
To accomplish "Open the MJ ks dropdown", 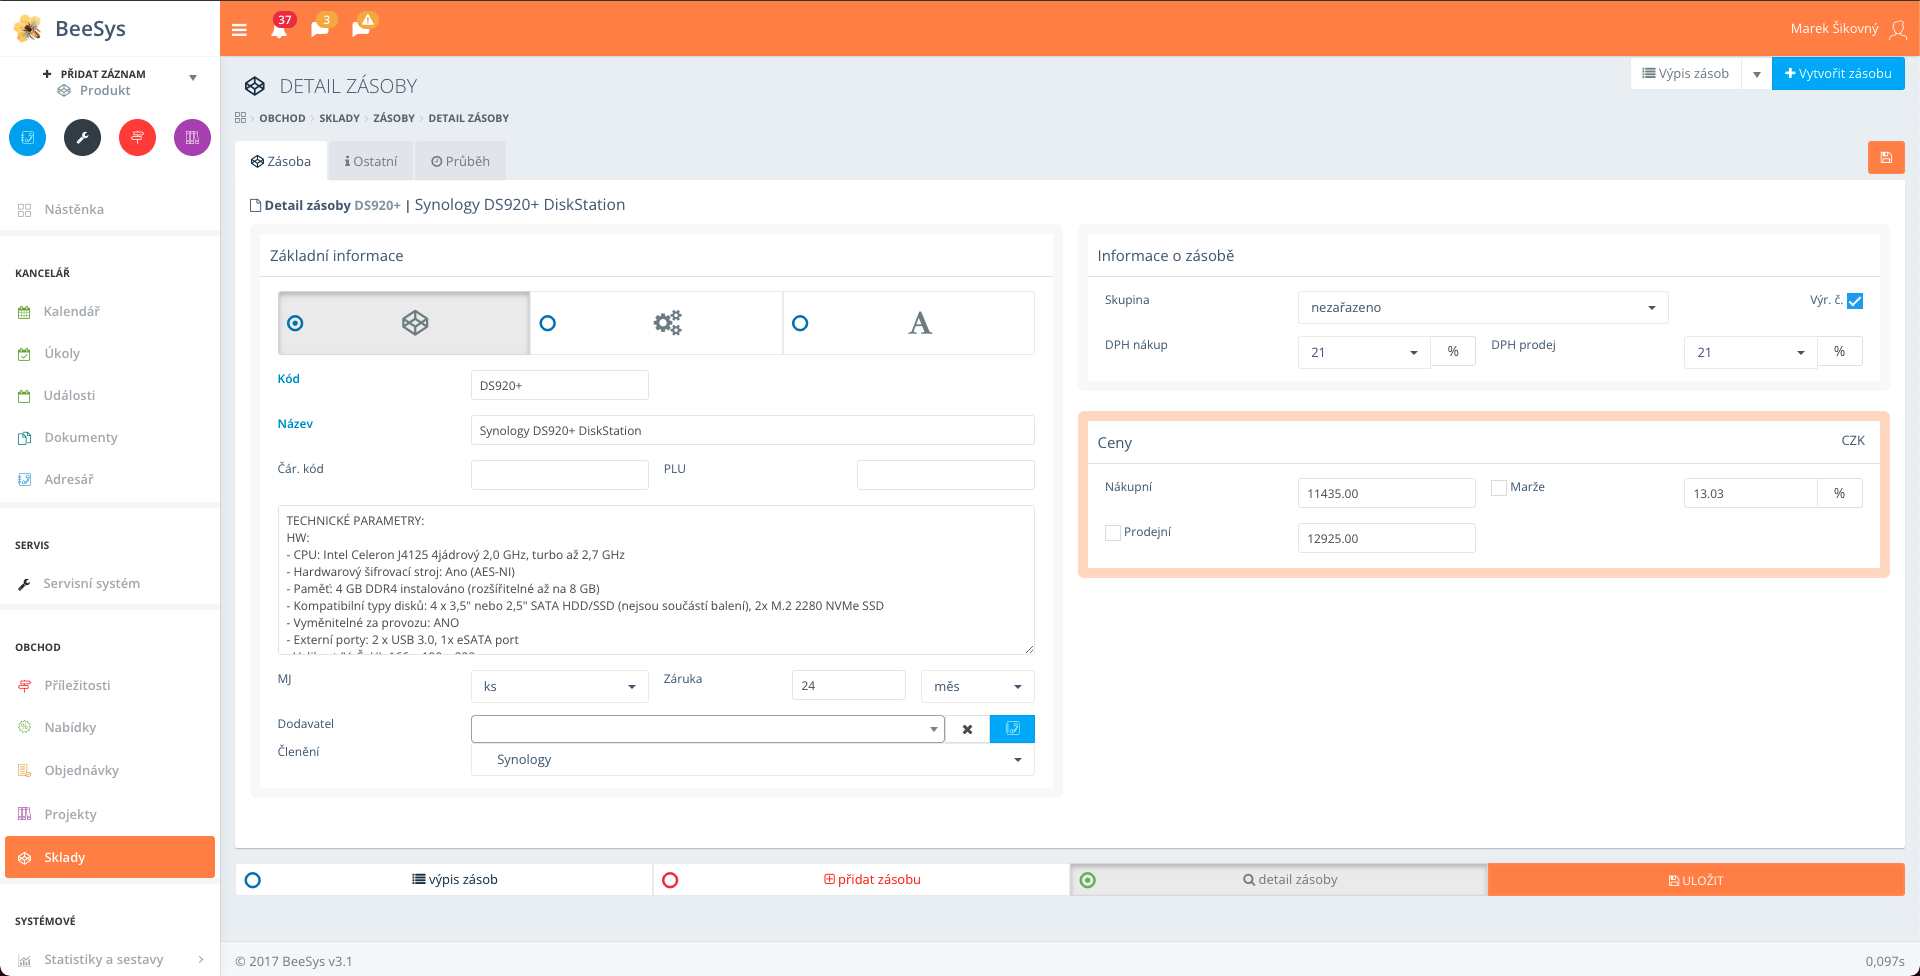I will coord(559,686).
